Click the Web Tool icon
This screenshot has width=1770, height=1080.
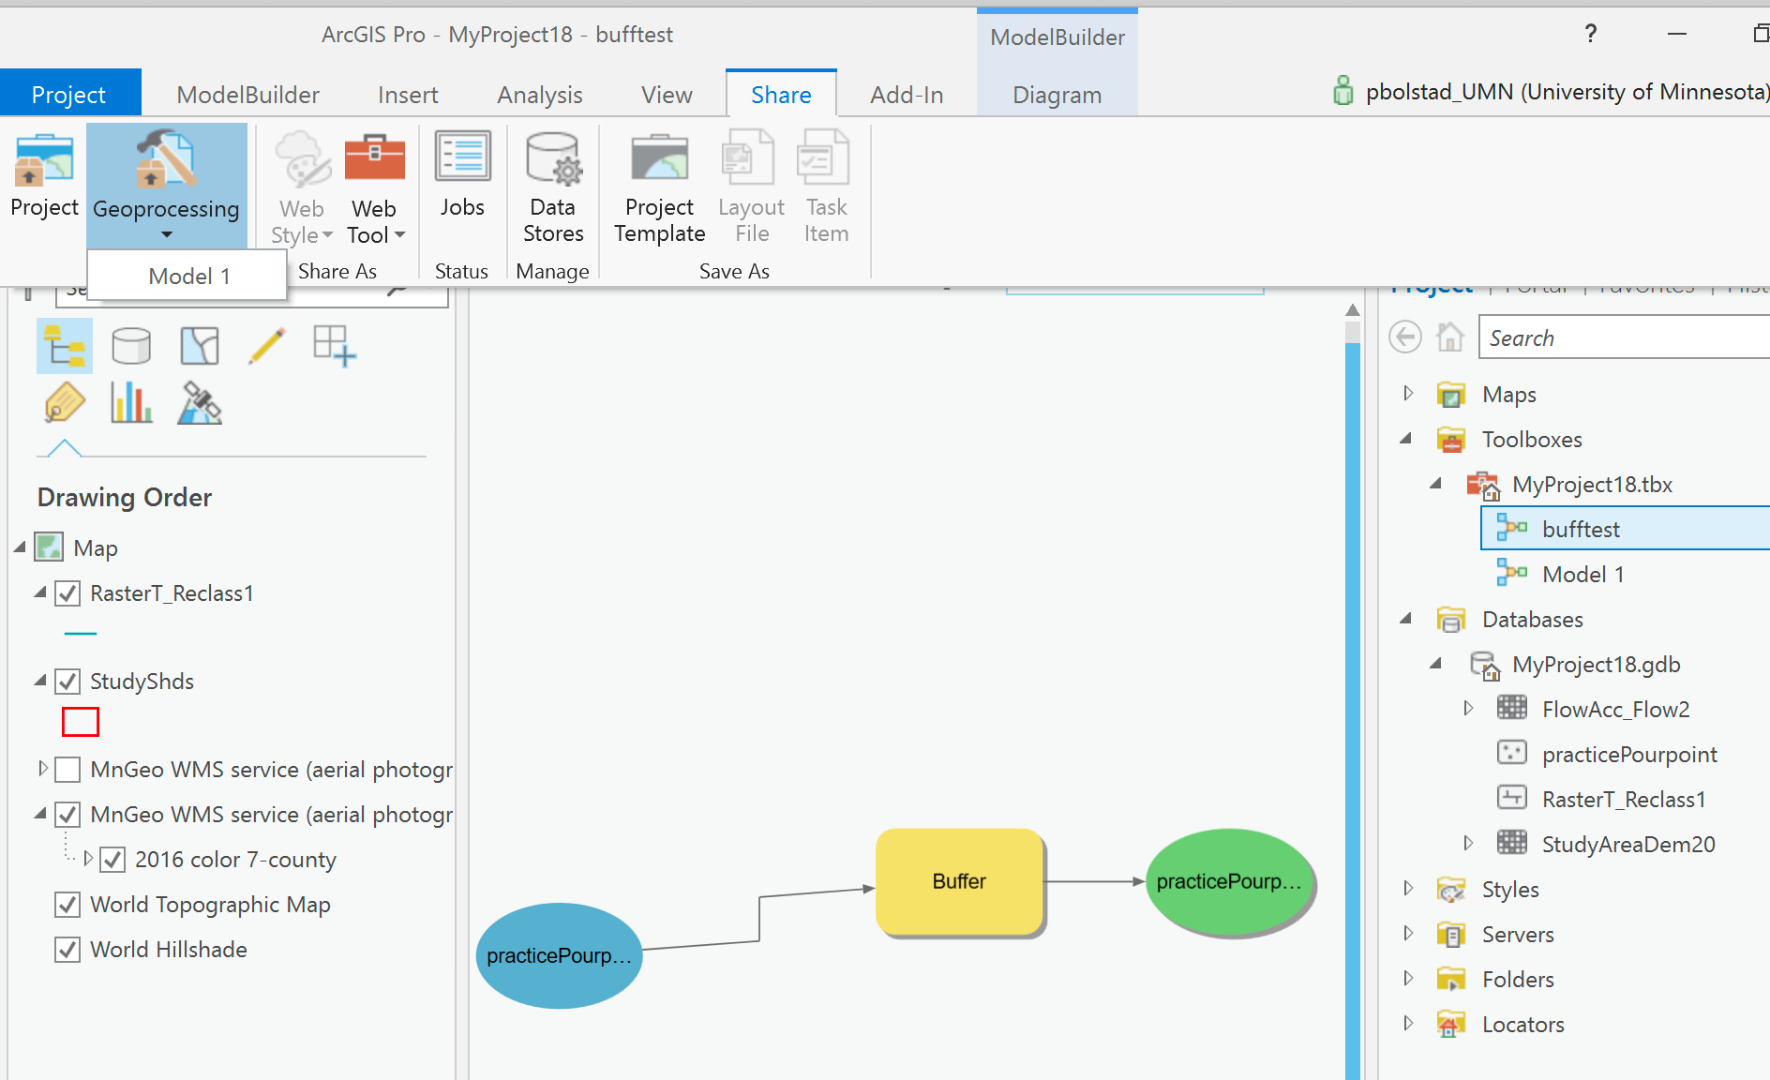coord(375,158)
